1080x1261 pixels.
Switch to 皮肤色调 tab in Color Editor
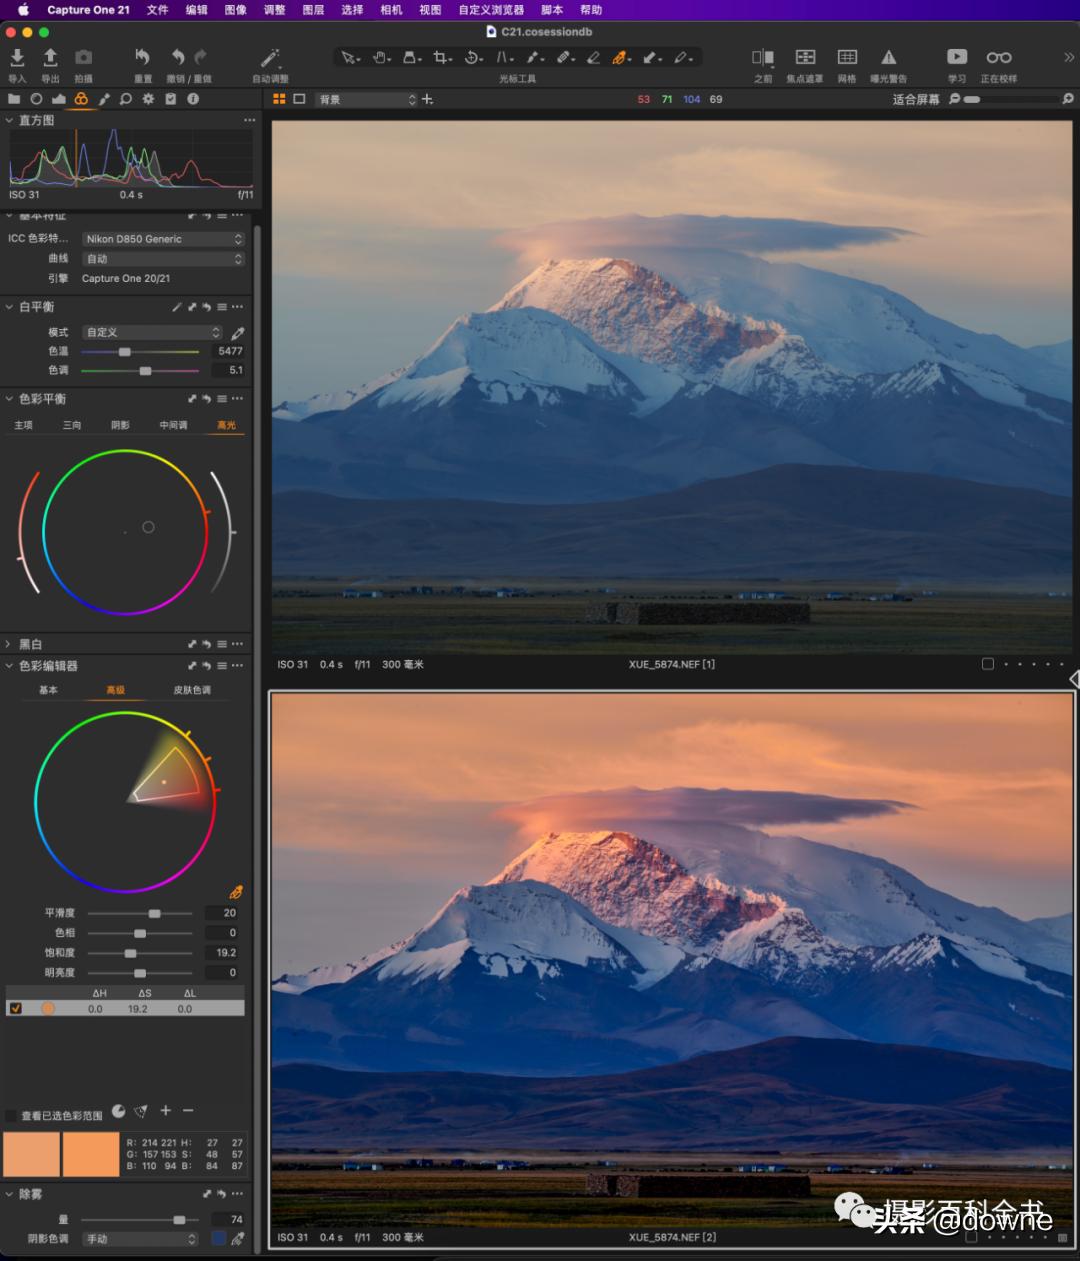pyautogui.click(x=192, y=690)
